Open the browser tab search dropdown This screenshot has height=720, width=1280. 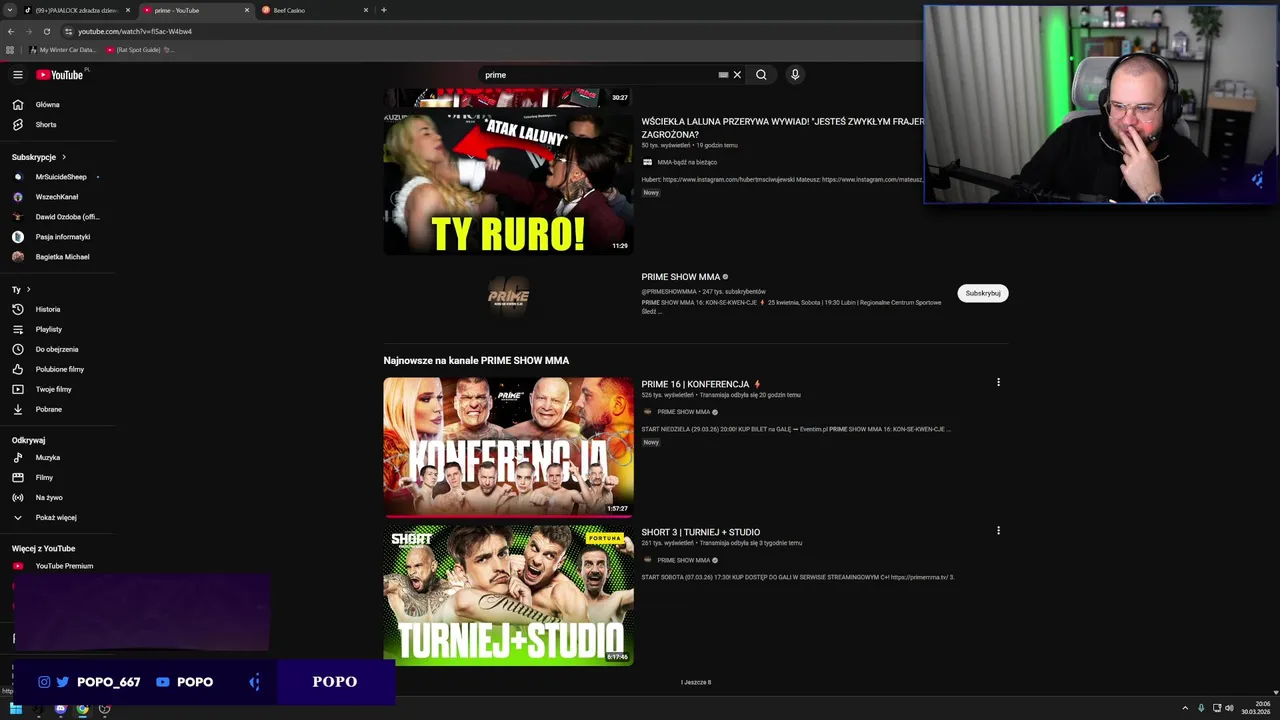pyautogui.click(x=10, y=10)
